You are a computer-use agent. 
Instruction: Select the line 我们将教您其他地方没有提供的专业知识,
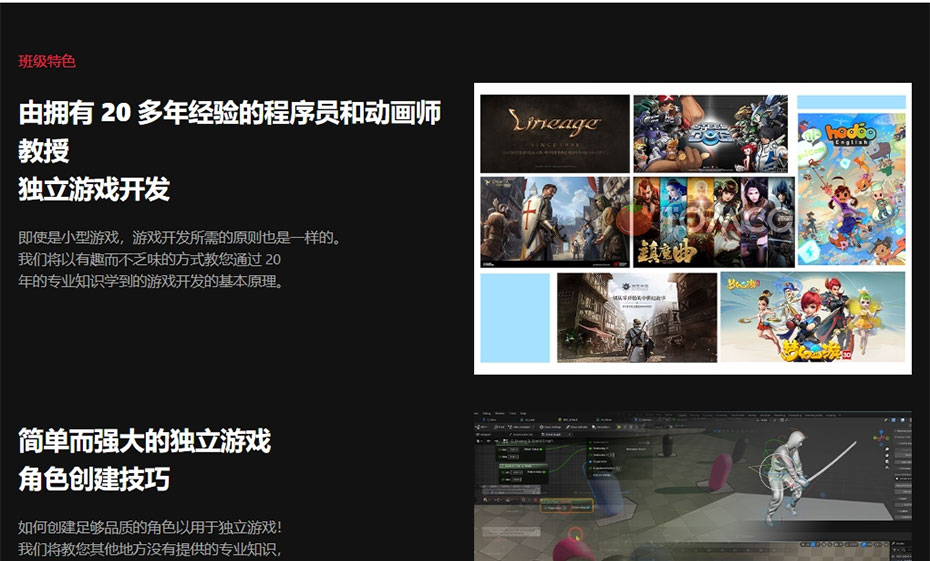tap(150, 549)
